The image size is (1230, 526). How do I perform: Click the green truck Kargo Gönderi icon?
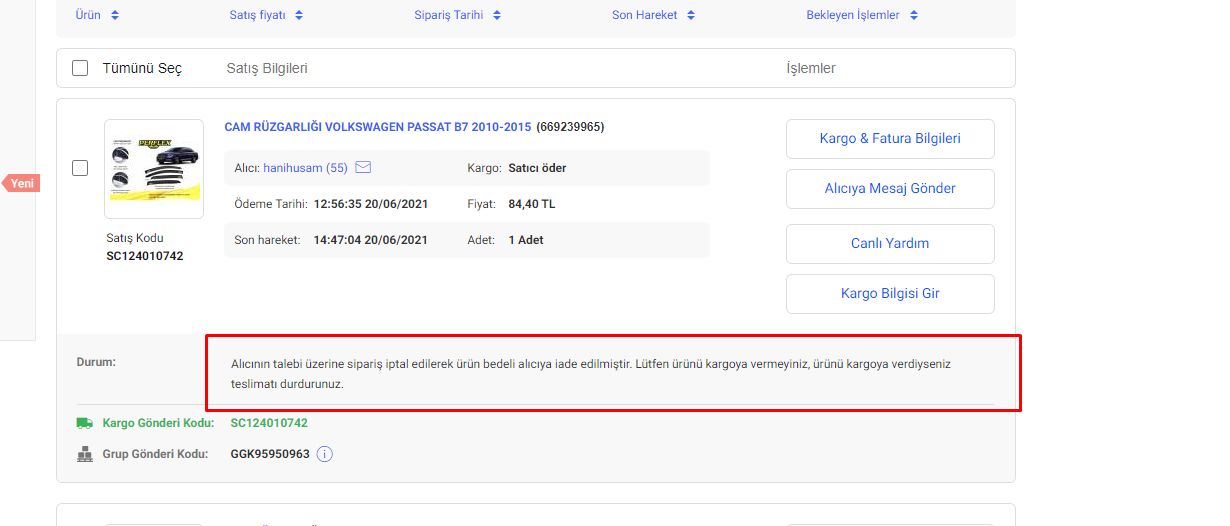pos(85,423)
